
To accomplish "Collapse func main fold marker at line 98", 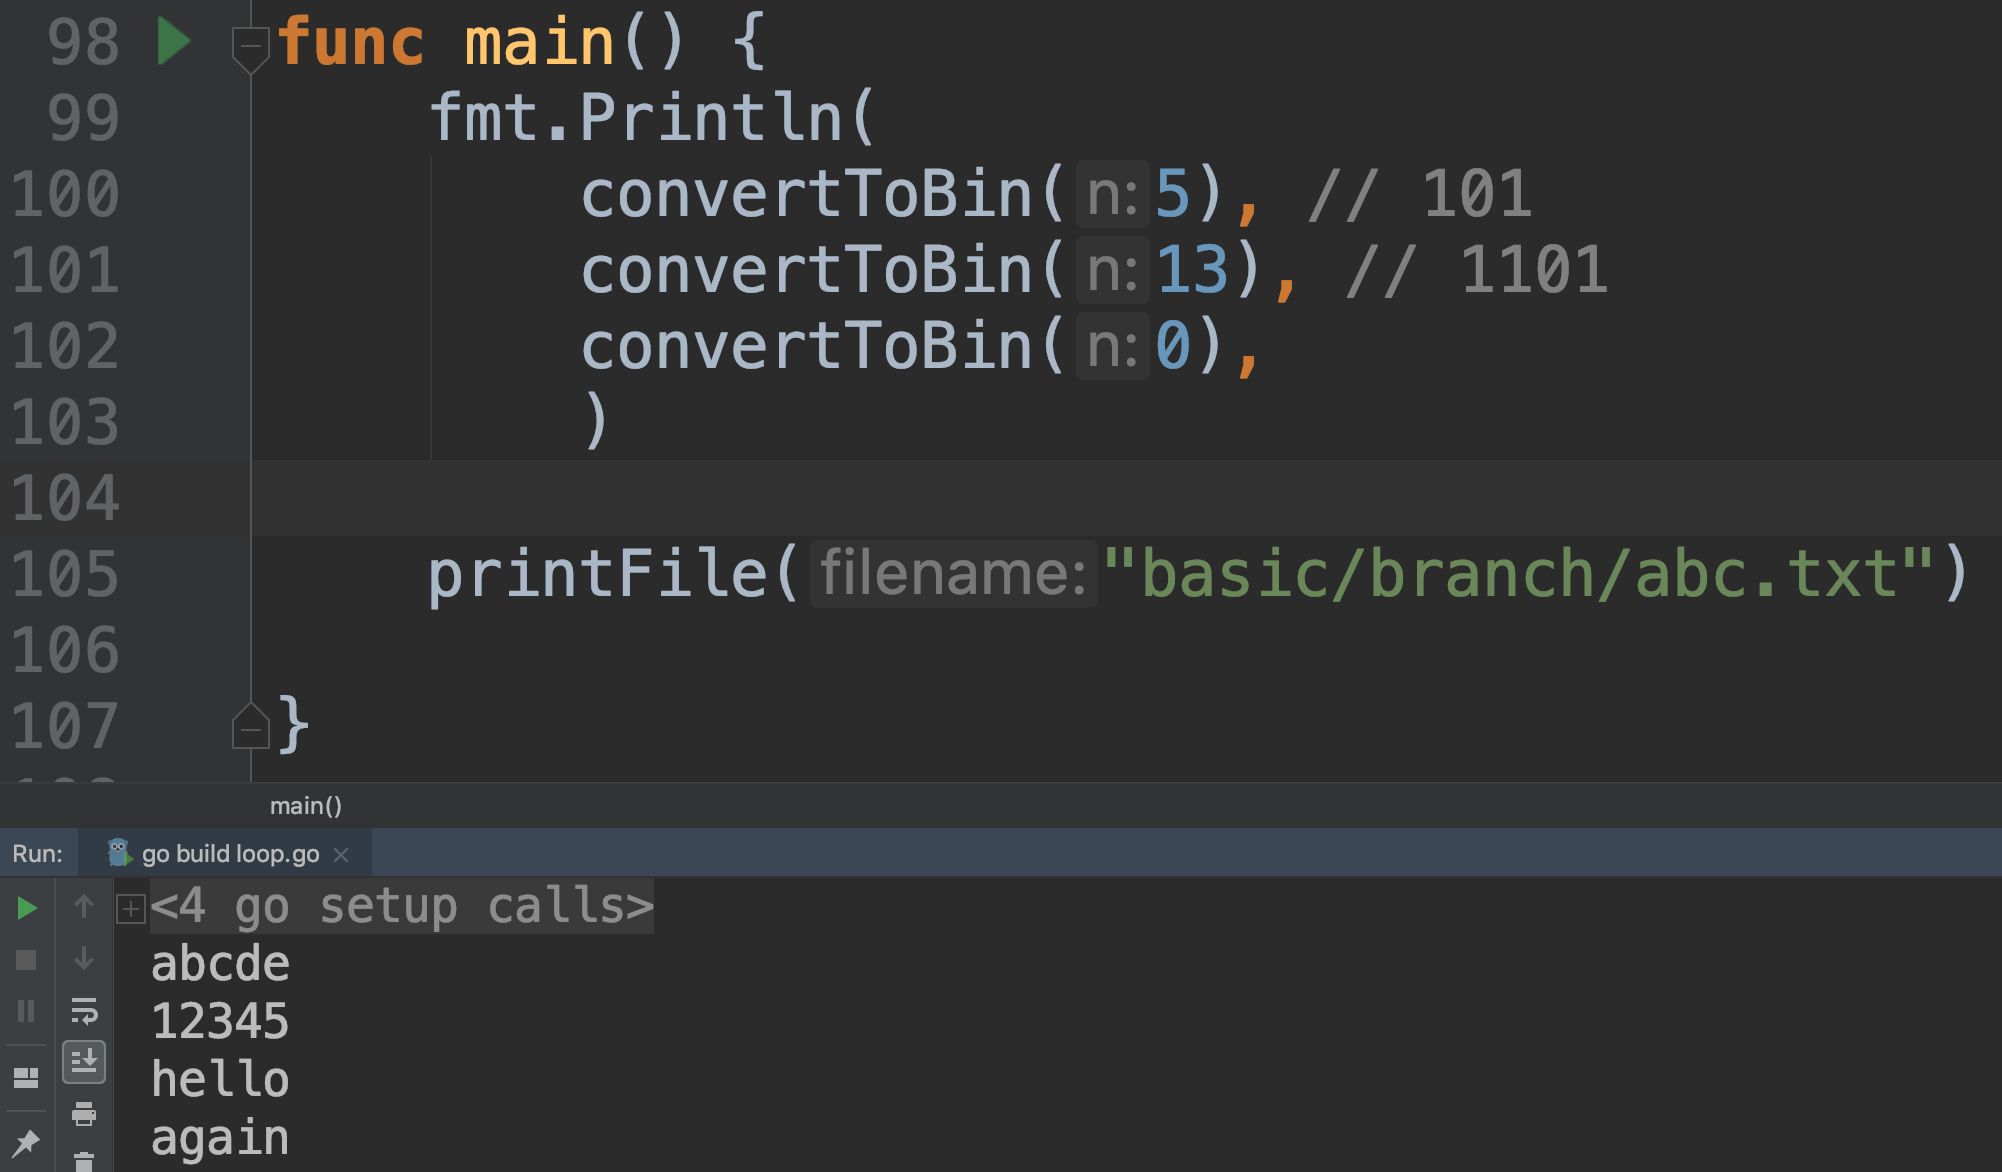I will pyautogui.click(x=250, y=46).
